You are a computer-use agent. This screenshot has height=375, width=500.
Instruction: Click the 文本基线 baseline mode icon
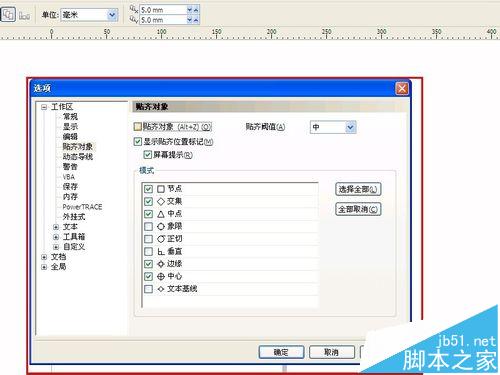[x=161, y=289]
